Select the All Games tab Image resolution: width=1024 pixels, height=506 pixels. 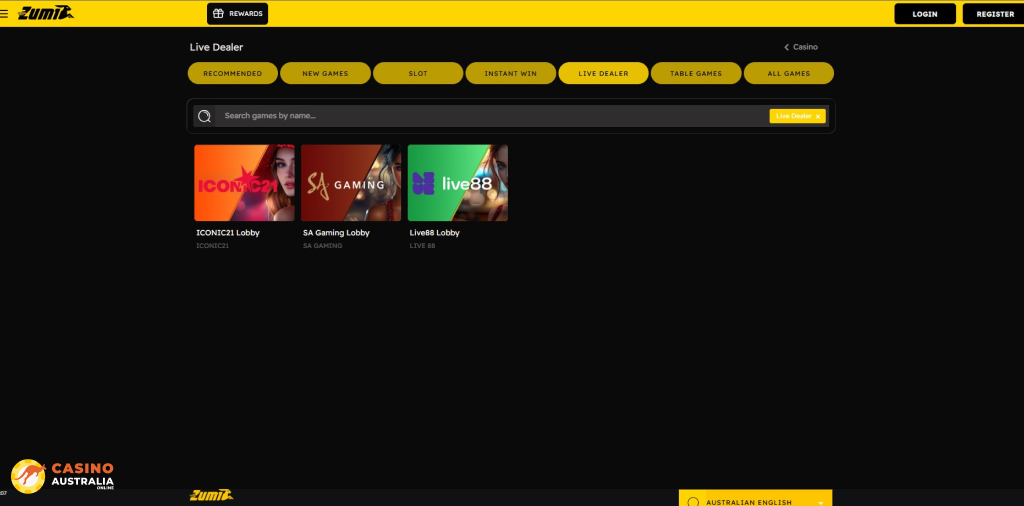coord(789,73)
